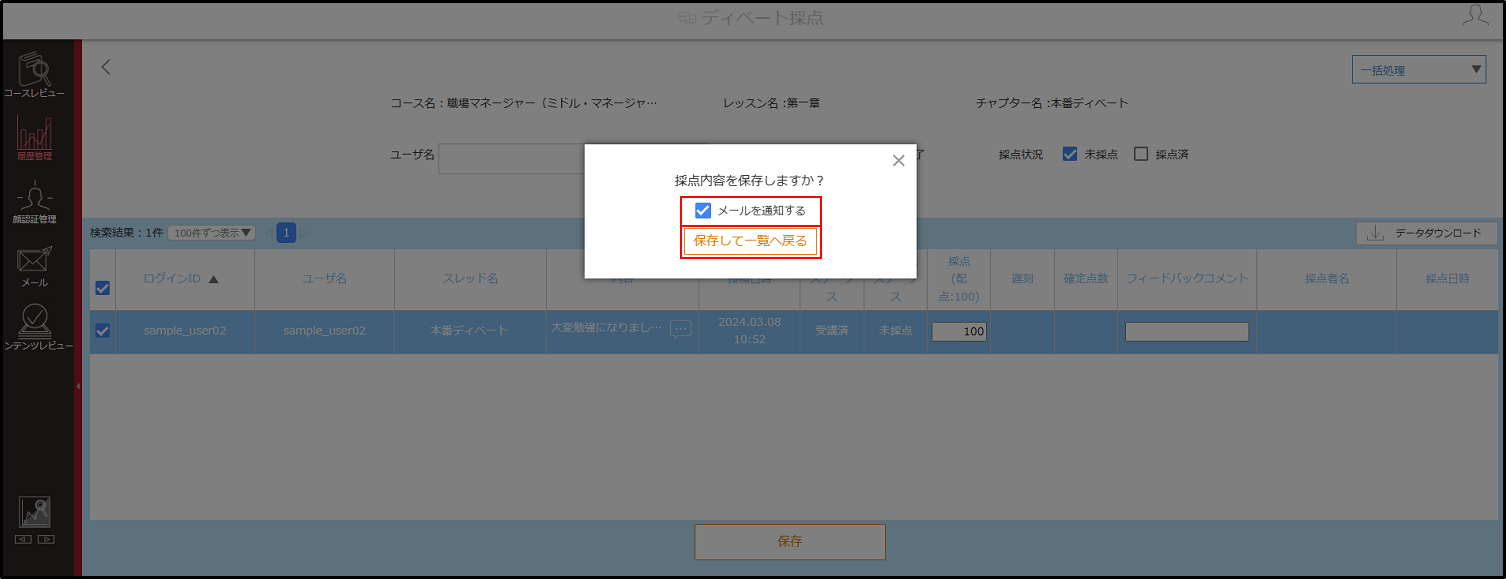Click 保存して一覧へ戻る button
Screen dimensions: 1506x579
[x=750, y=241]
